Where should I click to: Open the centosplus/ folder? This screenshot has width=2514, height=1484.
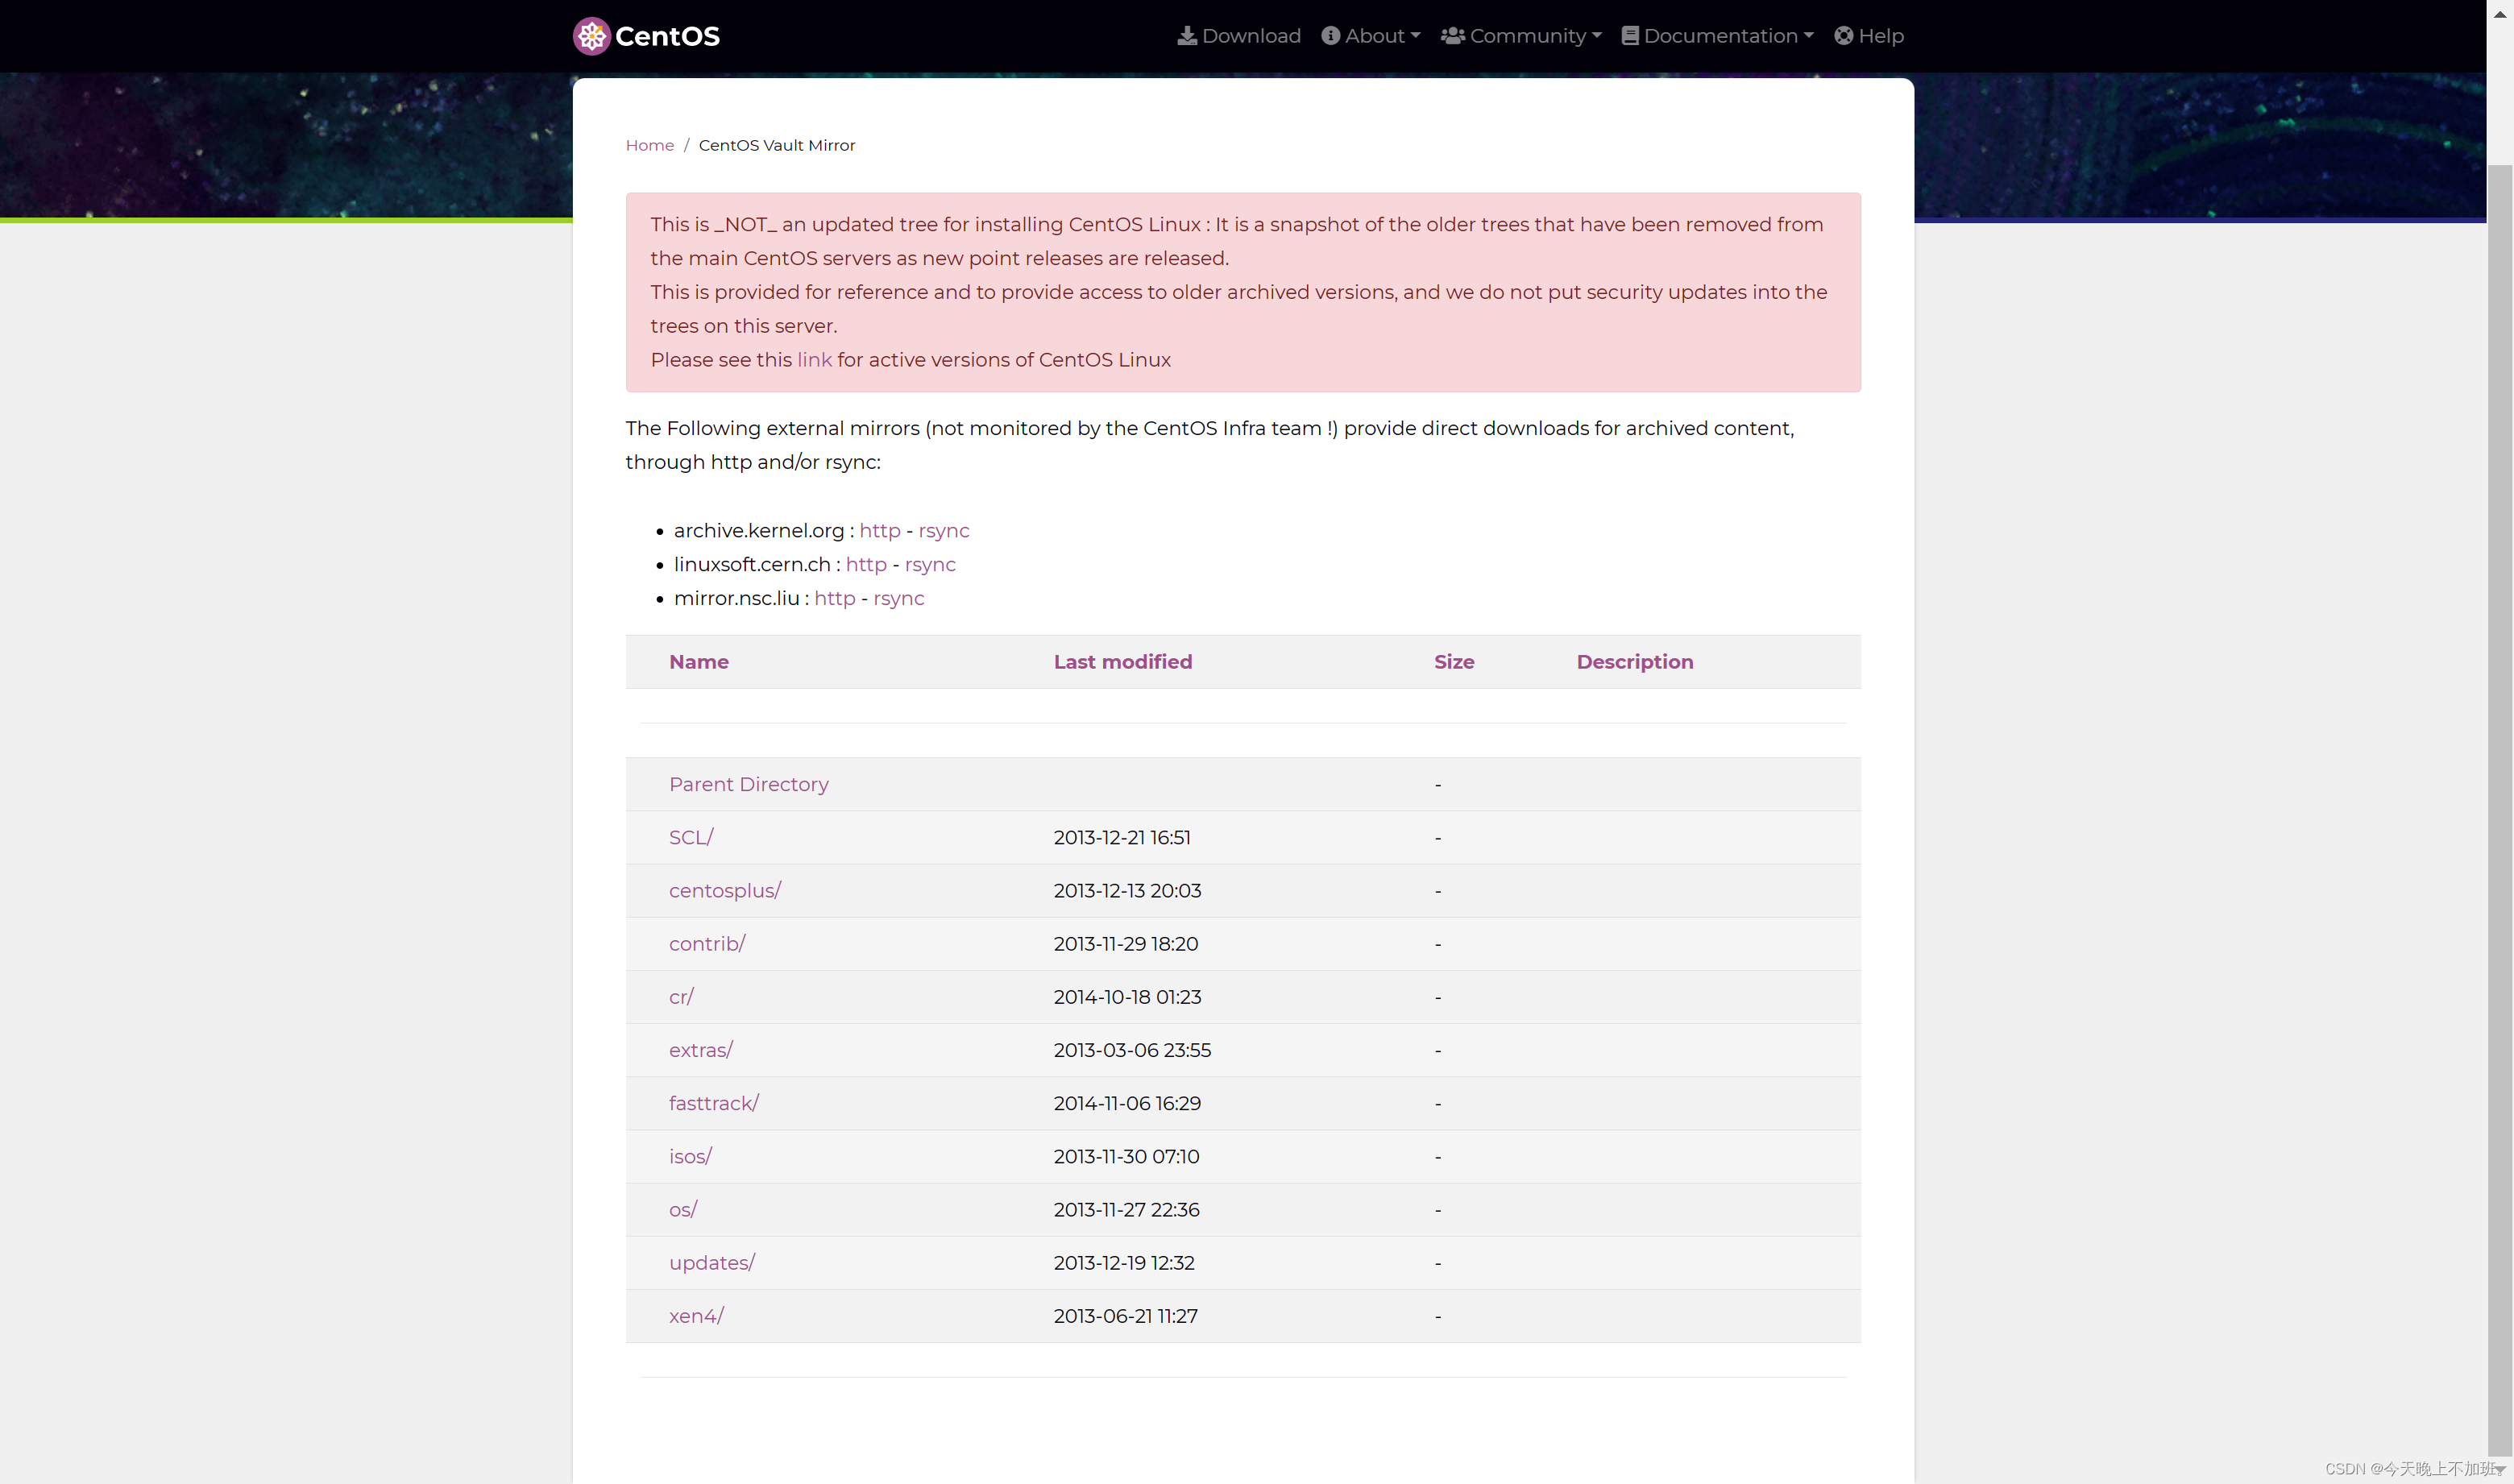(724, 891)
